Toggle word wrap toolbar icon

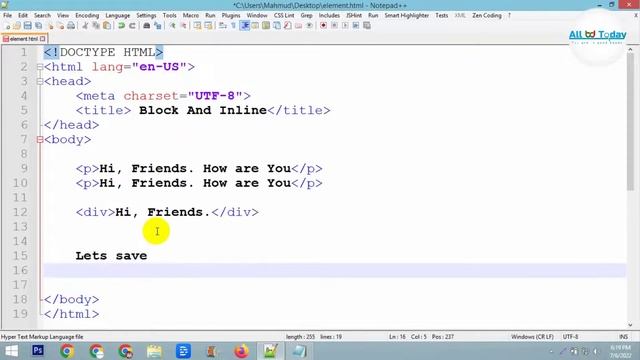tap(223, 26)
